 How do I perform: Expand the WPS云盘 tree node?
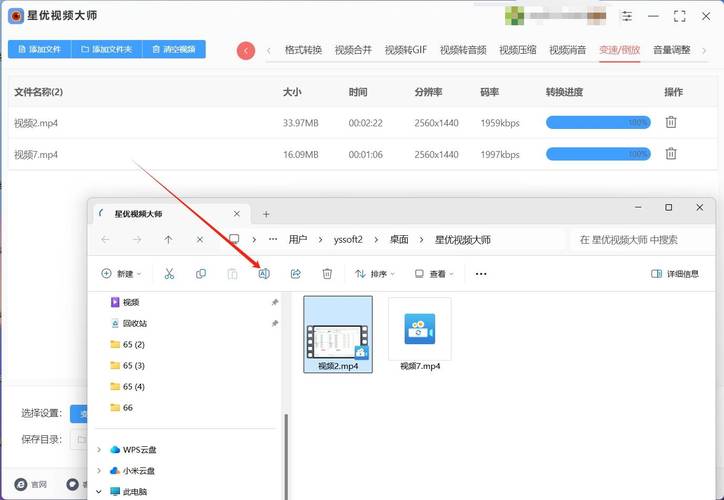pyautogui.click(x=99, y=450)
